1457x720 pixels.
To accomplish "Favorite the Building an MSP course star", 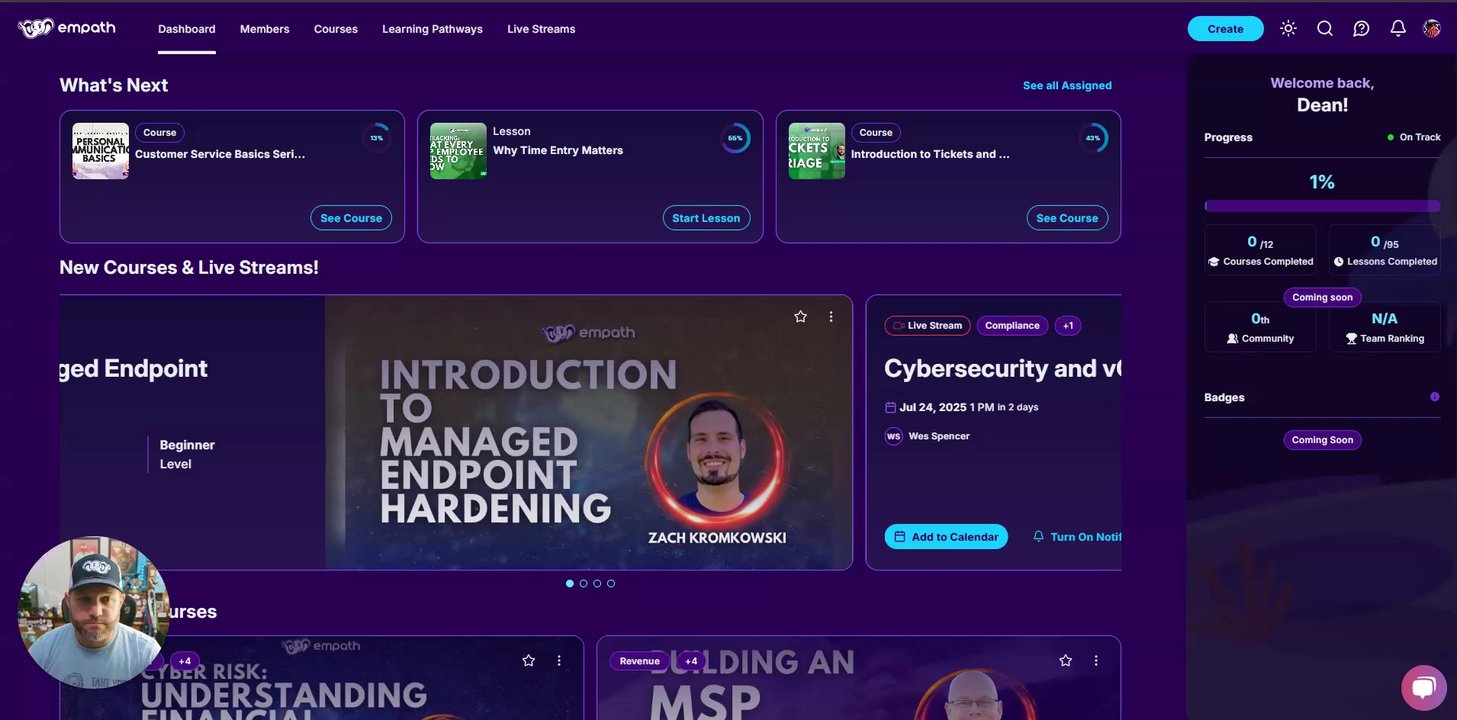I will (1065, 661).
